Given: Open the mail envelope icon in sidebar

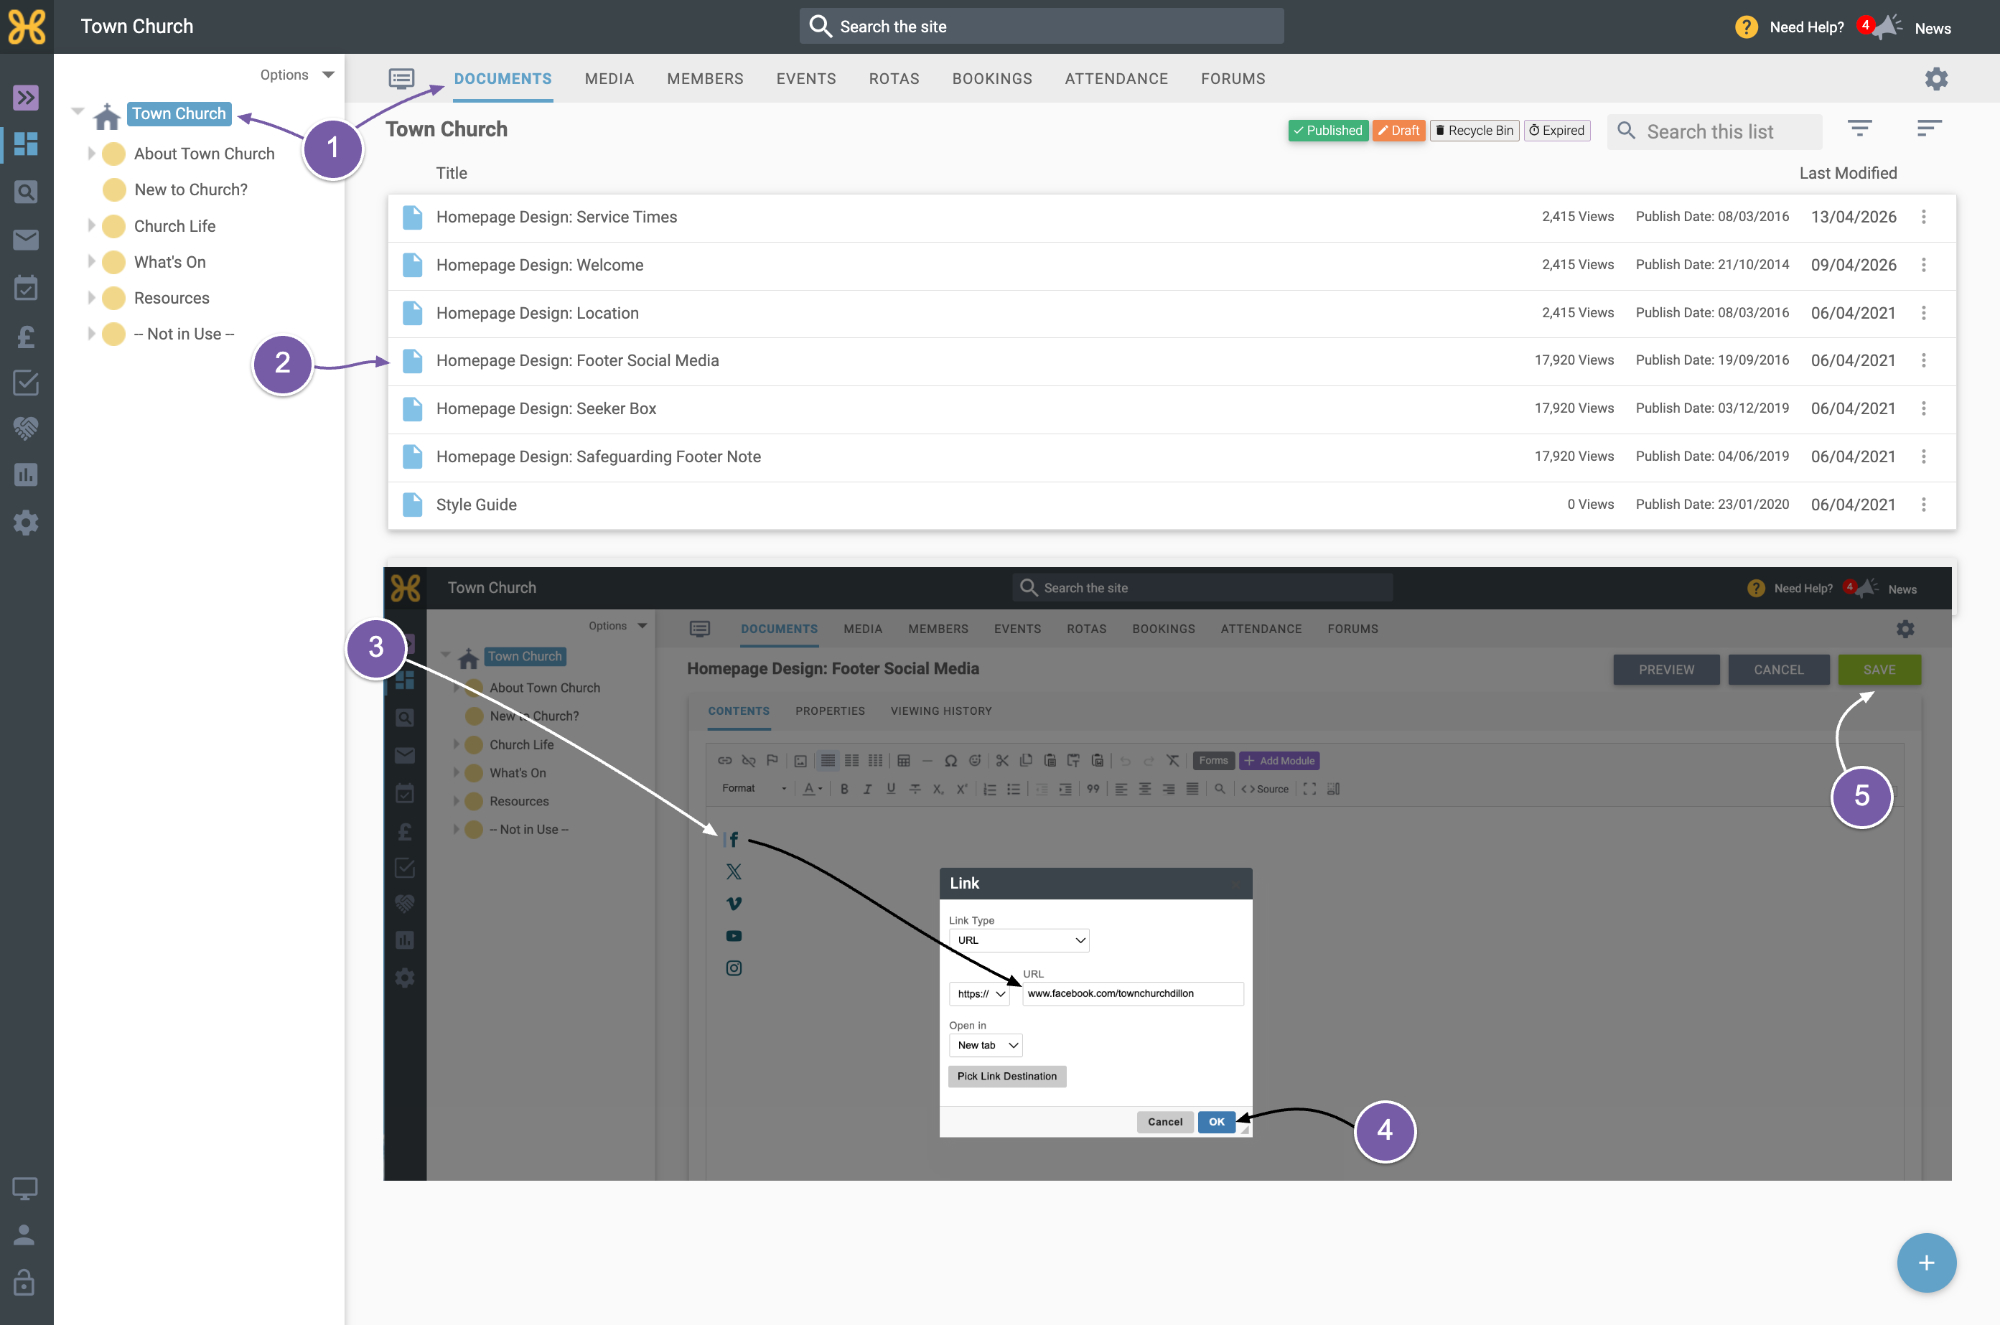Looking at the screenshot, I should point(26,240).
